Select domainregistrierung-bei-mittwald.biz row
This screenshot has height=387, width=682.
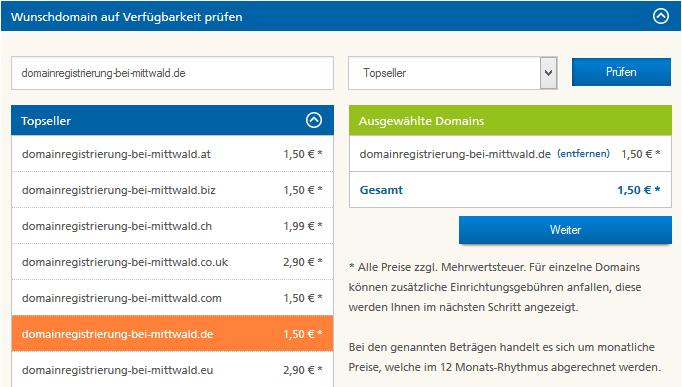pyautogui.click(x=172, y=190)
